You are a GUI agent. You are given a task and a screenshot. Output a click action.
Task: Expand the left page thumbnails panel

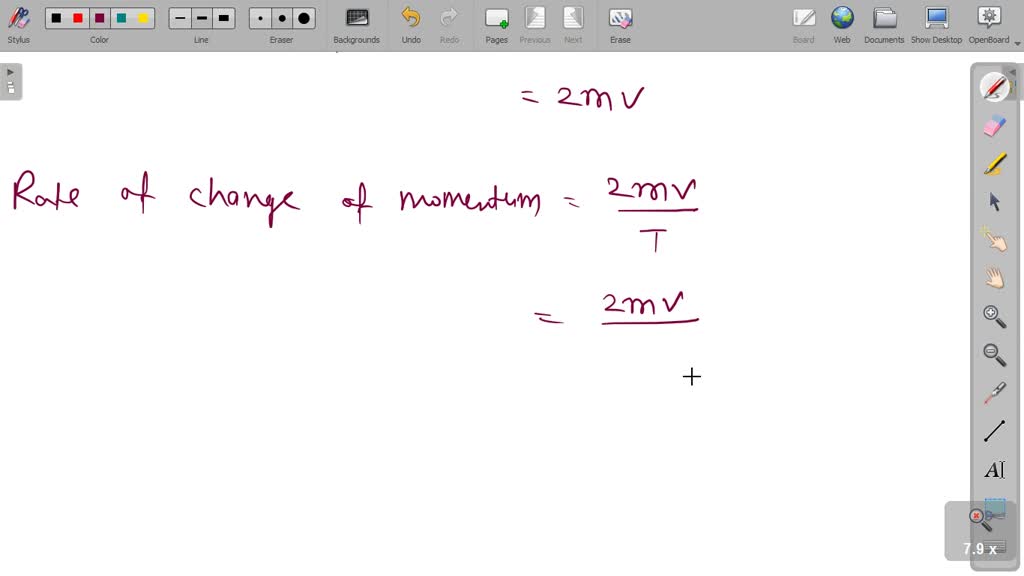[x=11, y=82]
